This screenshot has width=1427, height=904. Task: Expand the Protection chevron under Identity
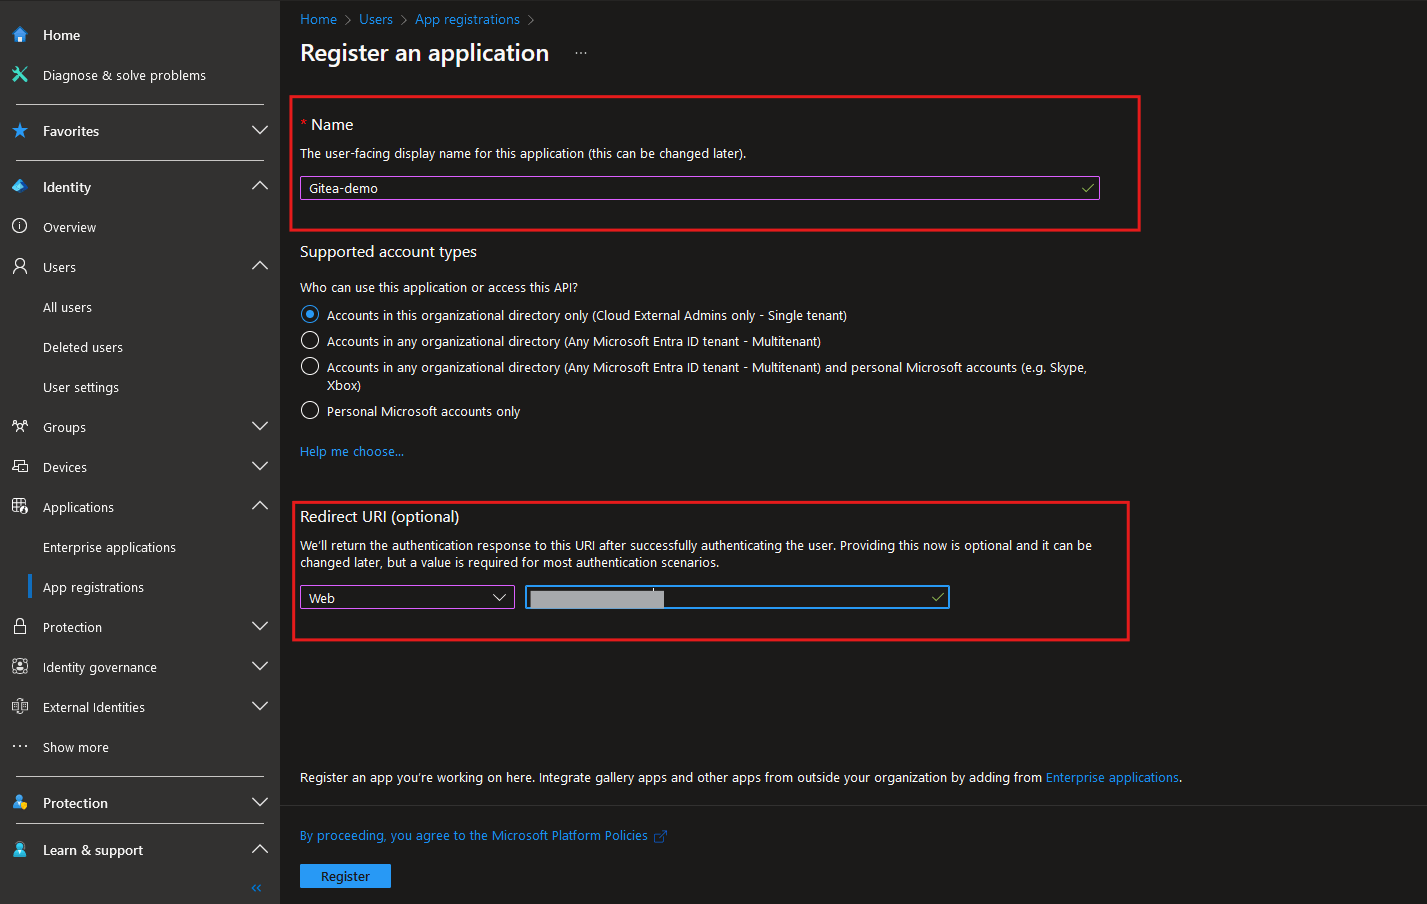(260, 627)
